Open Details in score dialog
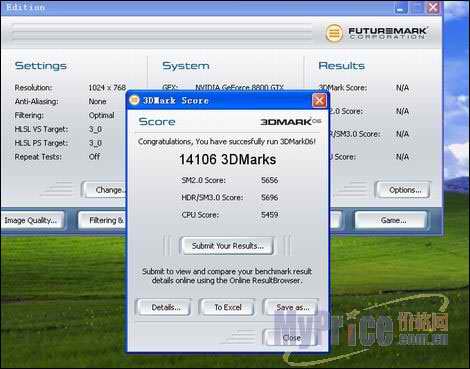The width and height of the screenshot is (470, 369). (164, 307)
